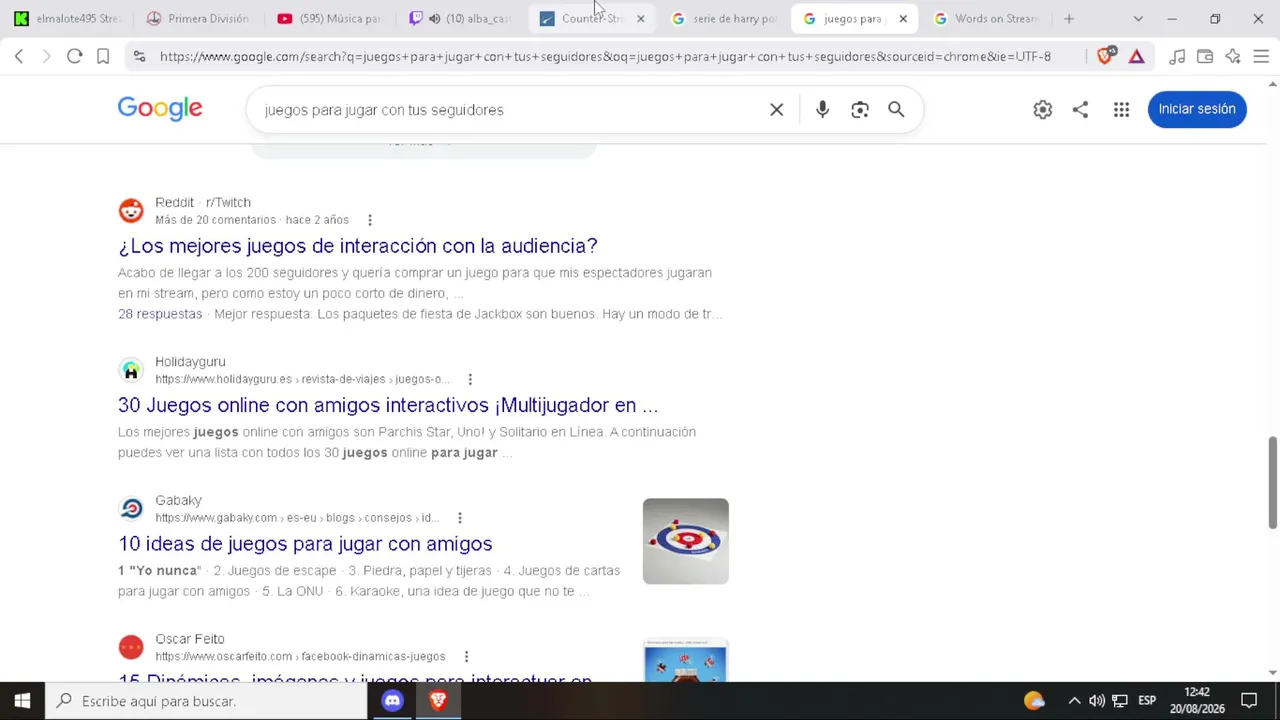Screen dimensions: 1280x720
Task: Open options menu for the Reddit result
Action: (x=369, y=220)
